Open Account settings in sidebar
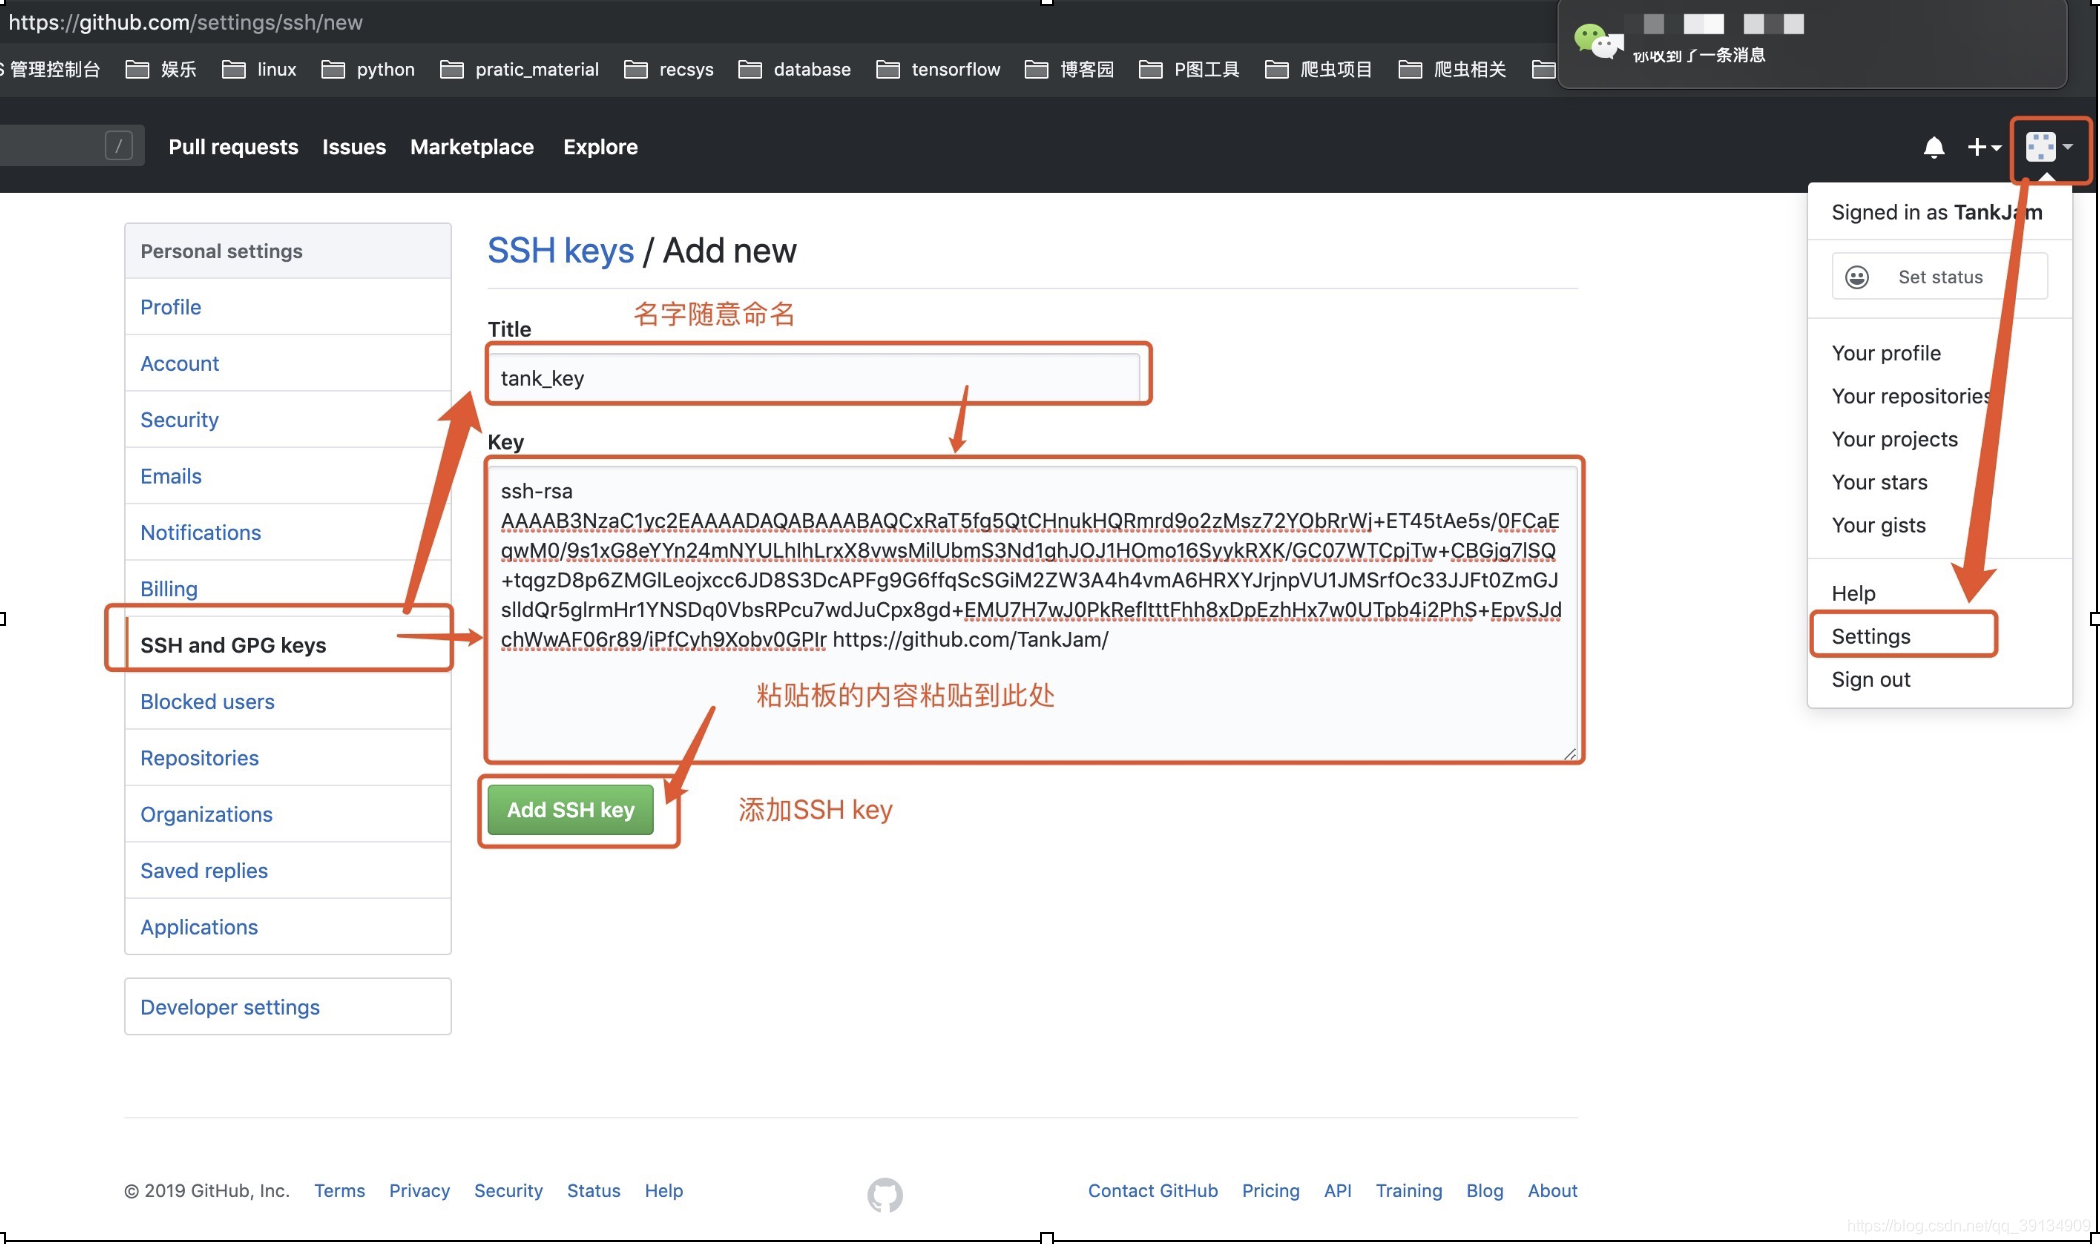 [288, 363]
